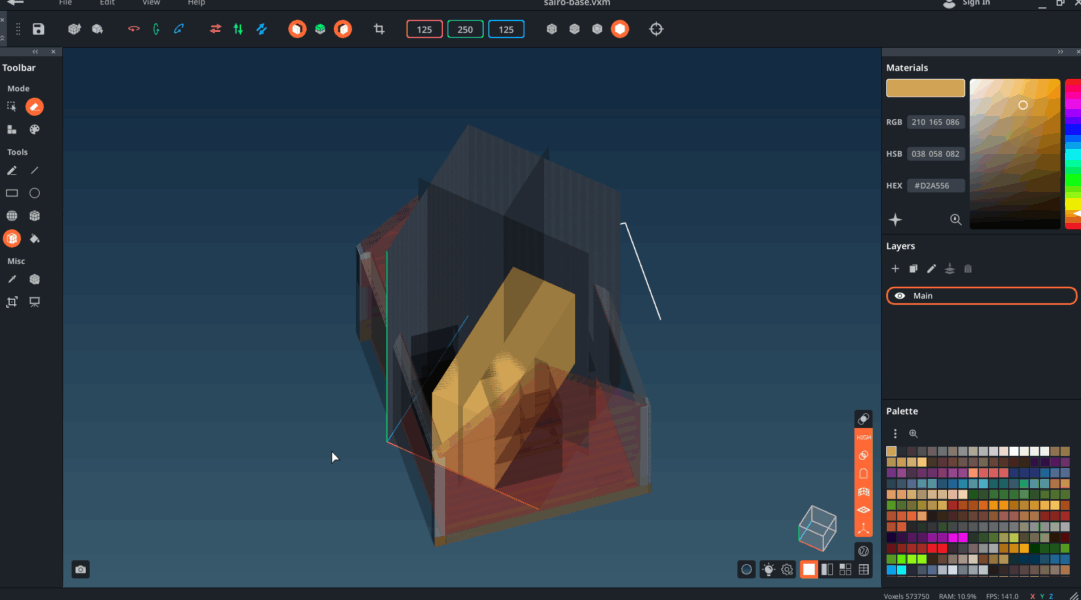Select the Erase mode
This screenshot has width=1081, height=600.
pyautogui.click(x=34, y=107)
